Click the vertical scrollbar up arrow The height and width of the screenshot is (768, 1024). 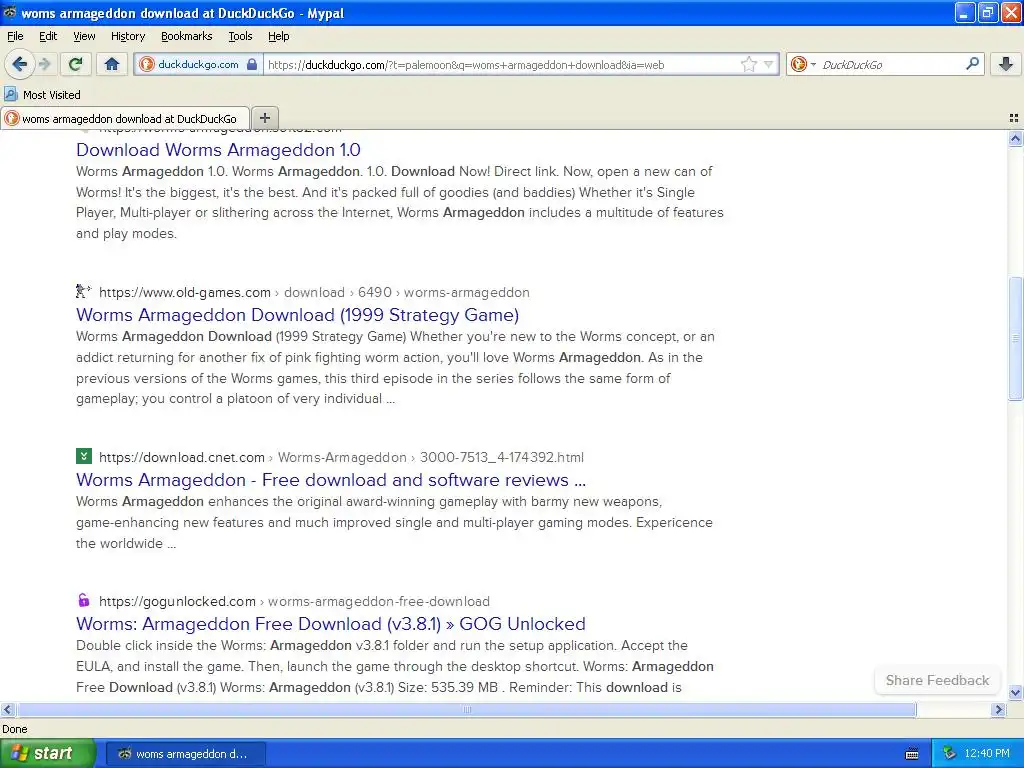[x=1015, y=138]
